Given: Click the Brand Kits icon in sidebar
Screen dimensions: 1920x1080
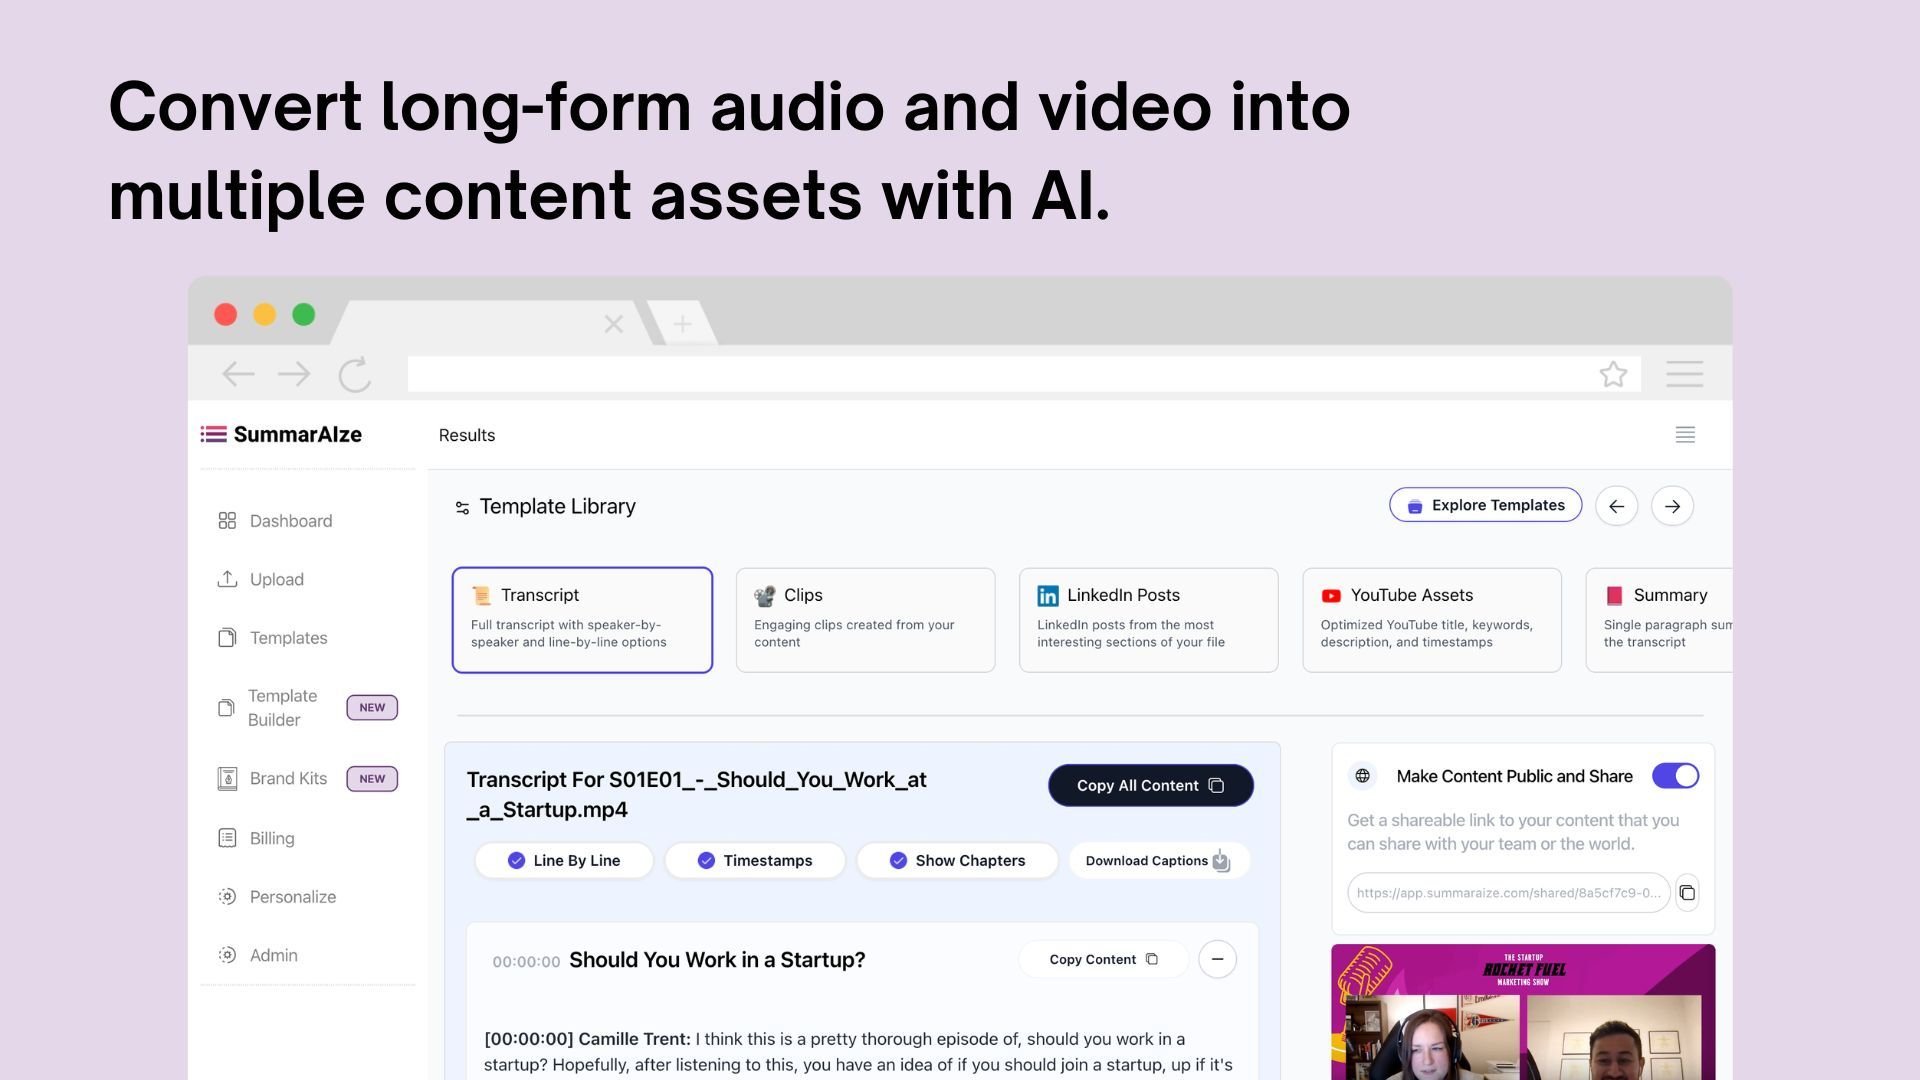Looking at the screenshot, I should (x=227, y=778).
